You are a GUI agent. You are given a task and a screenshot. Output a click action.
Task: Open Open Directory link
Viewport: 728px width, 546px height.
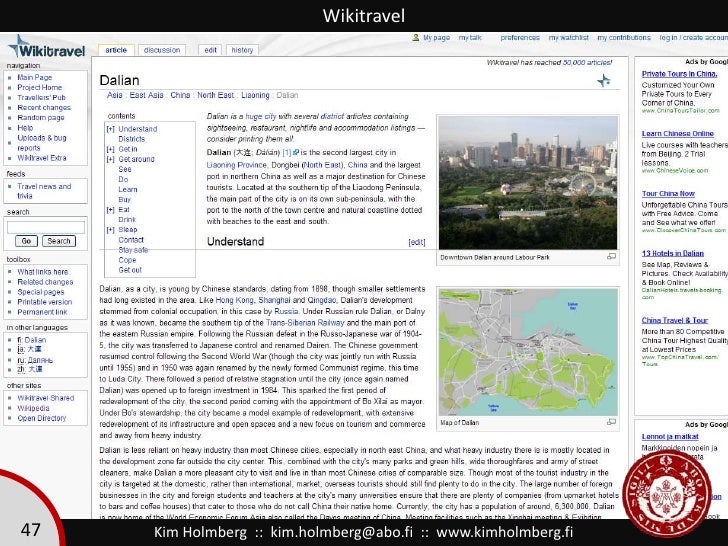coord(42,418)
